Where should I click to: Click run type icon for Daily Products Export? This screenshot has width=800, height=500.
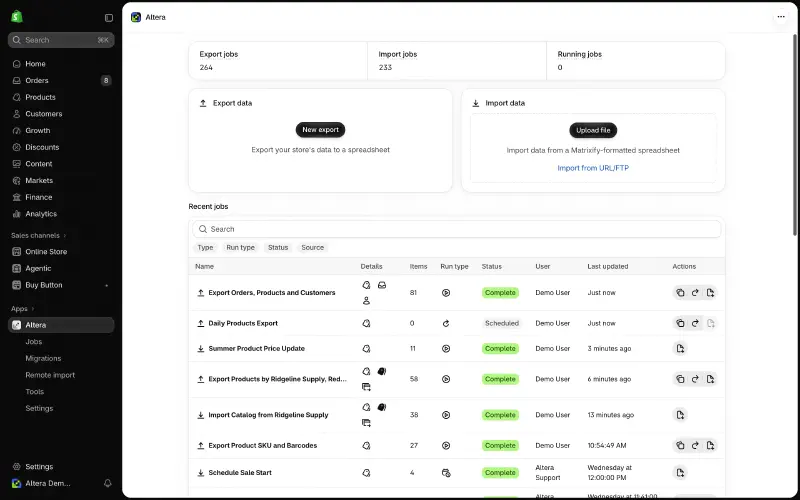446,323
